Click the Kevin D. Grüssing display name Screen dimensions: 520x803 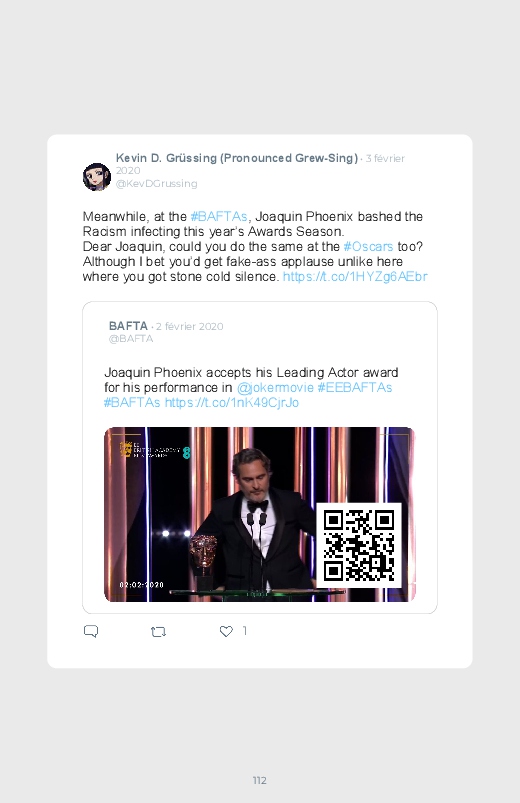[x=237, y=158]
